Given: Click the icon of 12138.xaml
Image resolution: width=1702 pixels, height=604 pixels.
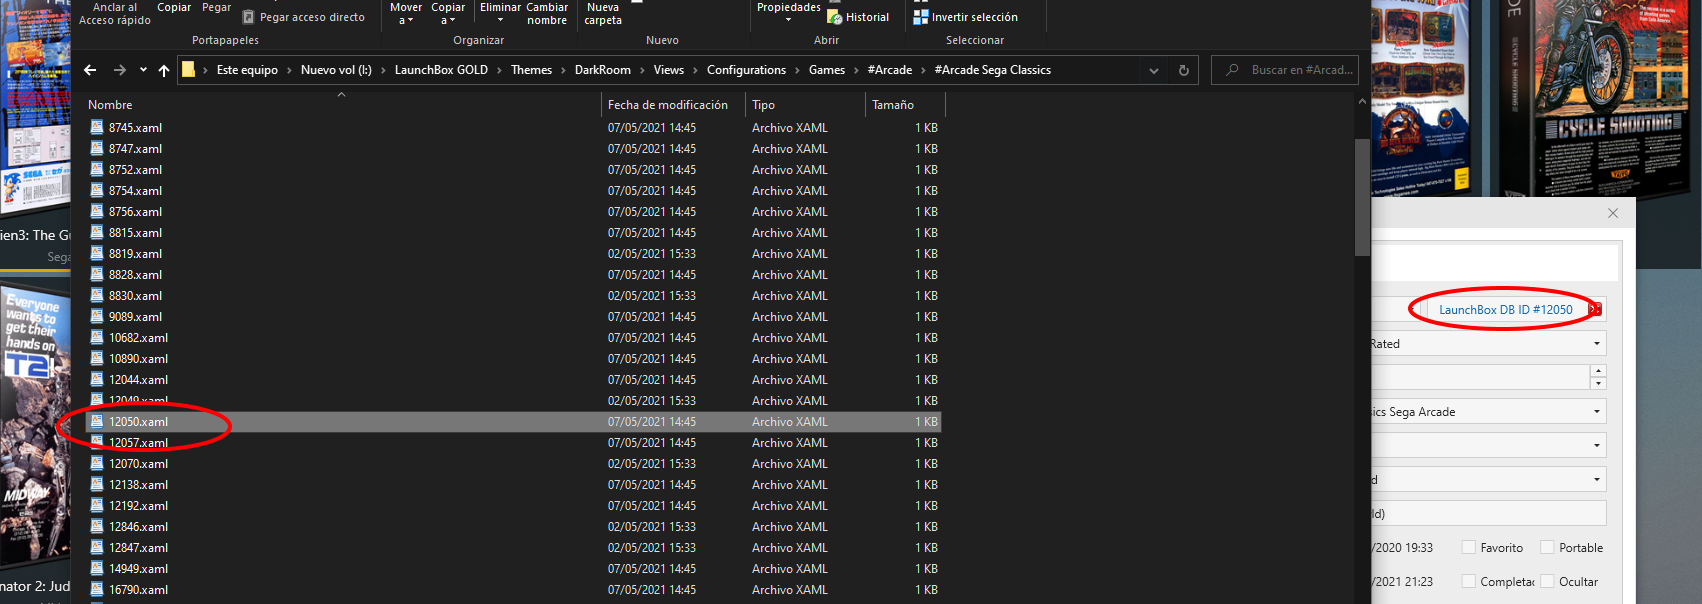Looking at the screenshot, I should click(97, 484).
